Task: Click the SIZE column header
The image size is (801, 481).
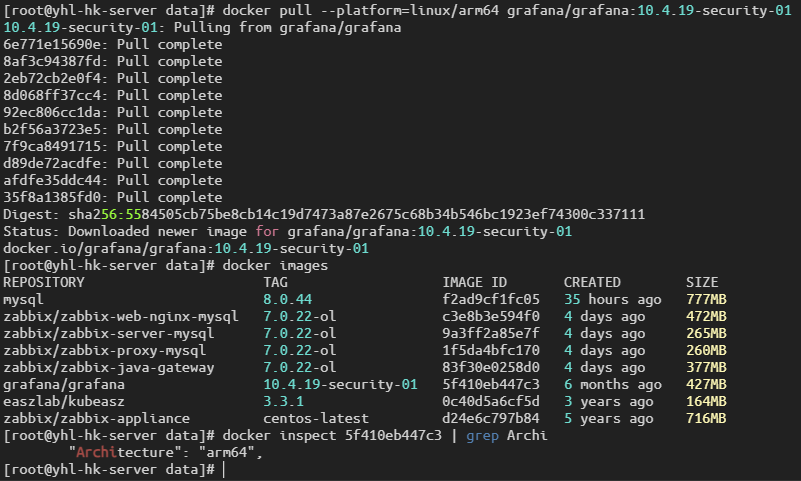Action: pyautogui.click(x=702, y=282)
